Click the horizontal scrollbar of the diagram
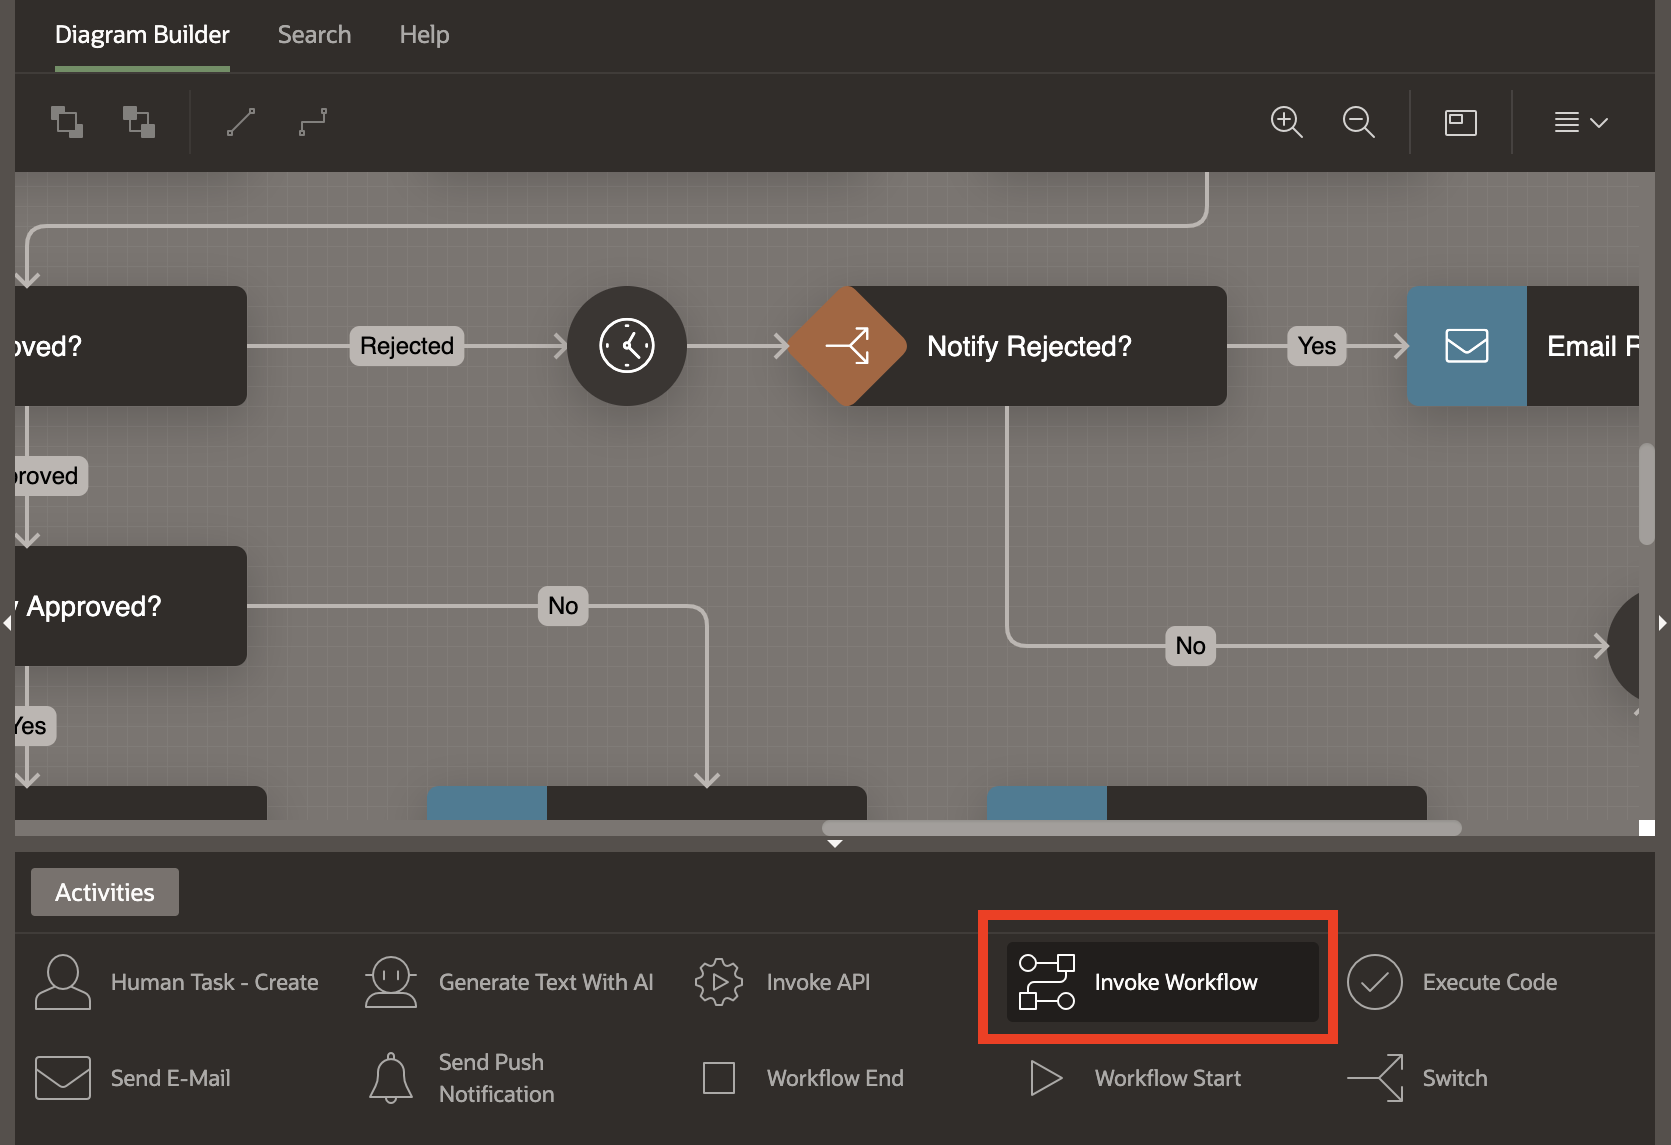The height and width of the screenshot is (1145, 1671). pos(1140,828)
